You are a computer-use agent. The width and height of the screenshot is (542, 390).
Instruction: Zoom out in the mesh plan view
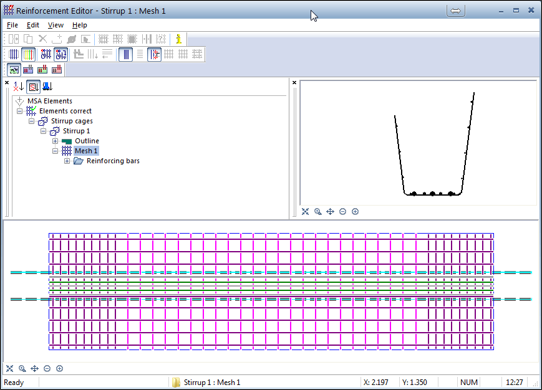pyautogui.click(x=47, y=369)
